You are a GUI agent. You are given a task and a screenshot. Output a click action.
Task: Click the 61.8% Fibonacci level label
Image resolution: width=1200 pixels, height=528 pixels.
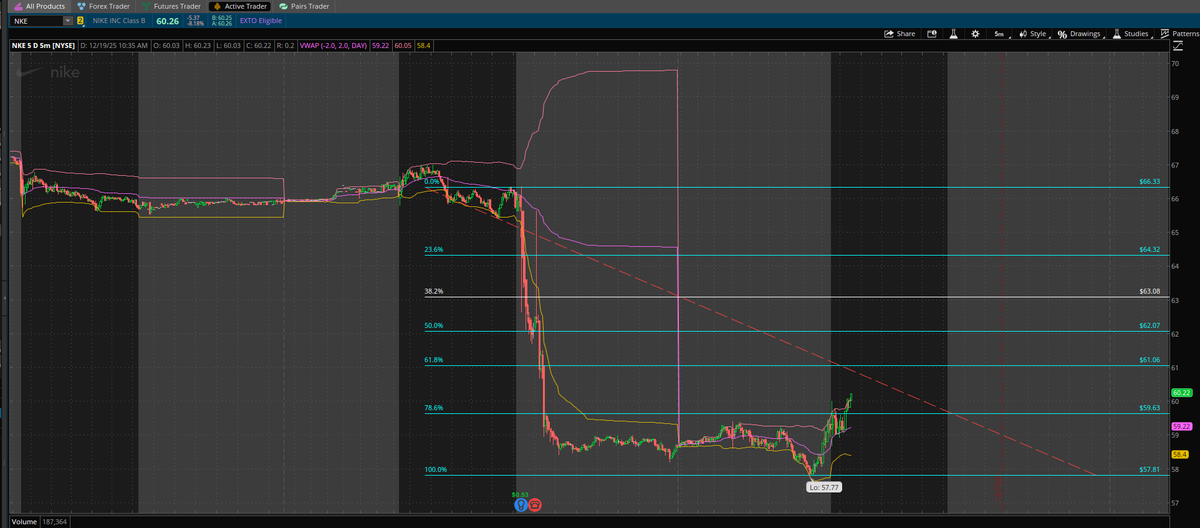pyautogui.click(x=434, y=360)
